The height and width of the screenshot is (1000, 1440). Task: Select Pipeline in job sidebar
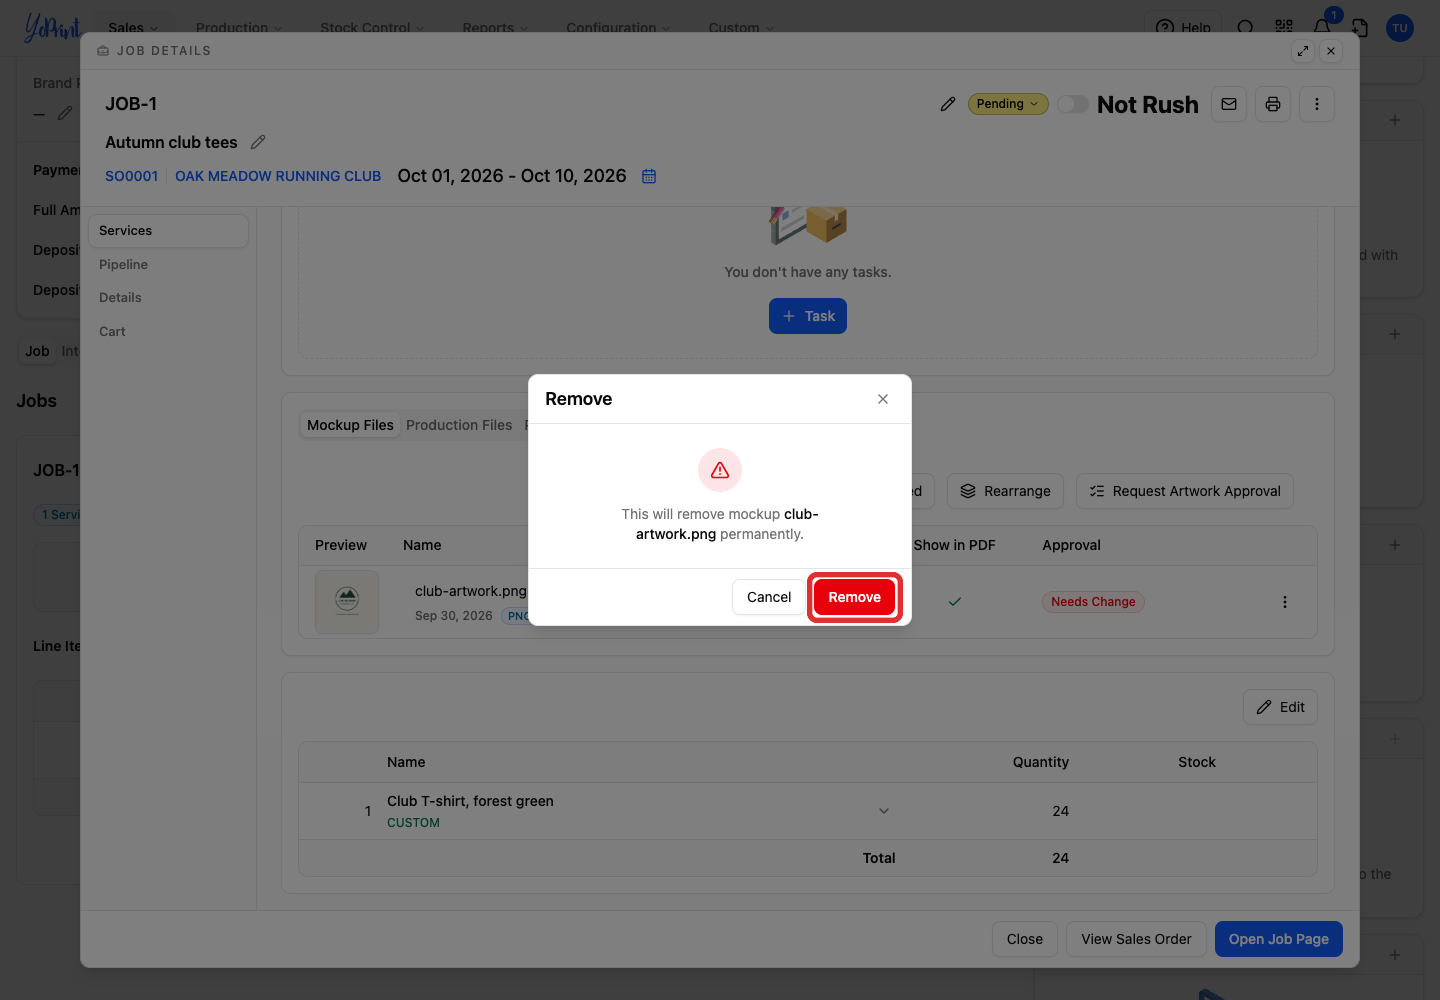168,264
